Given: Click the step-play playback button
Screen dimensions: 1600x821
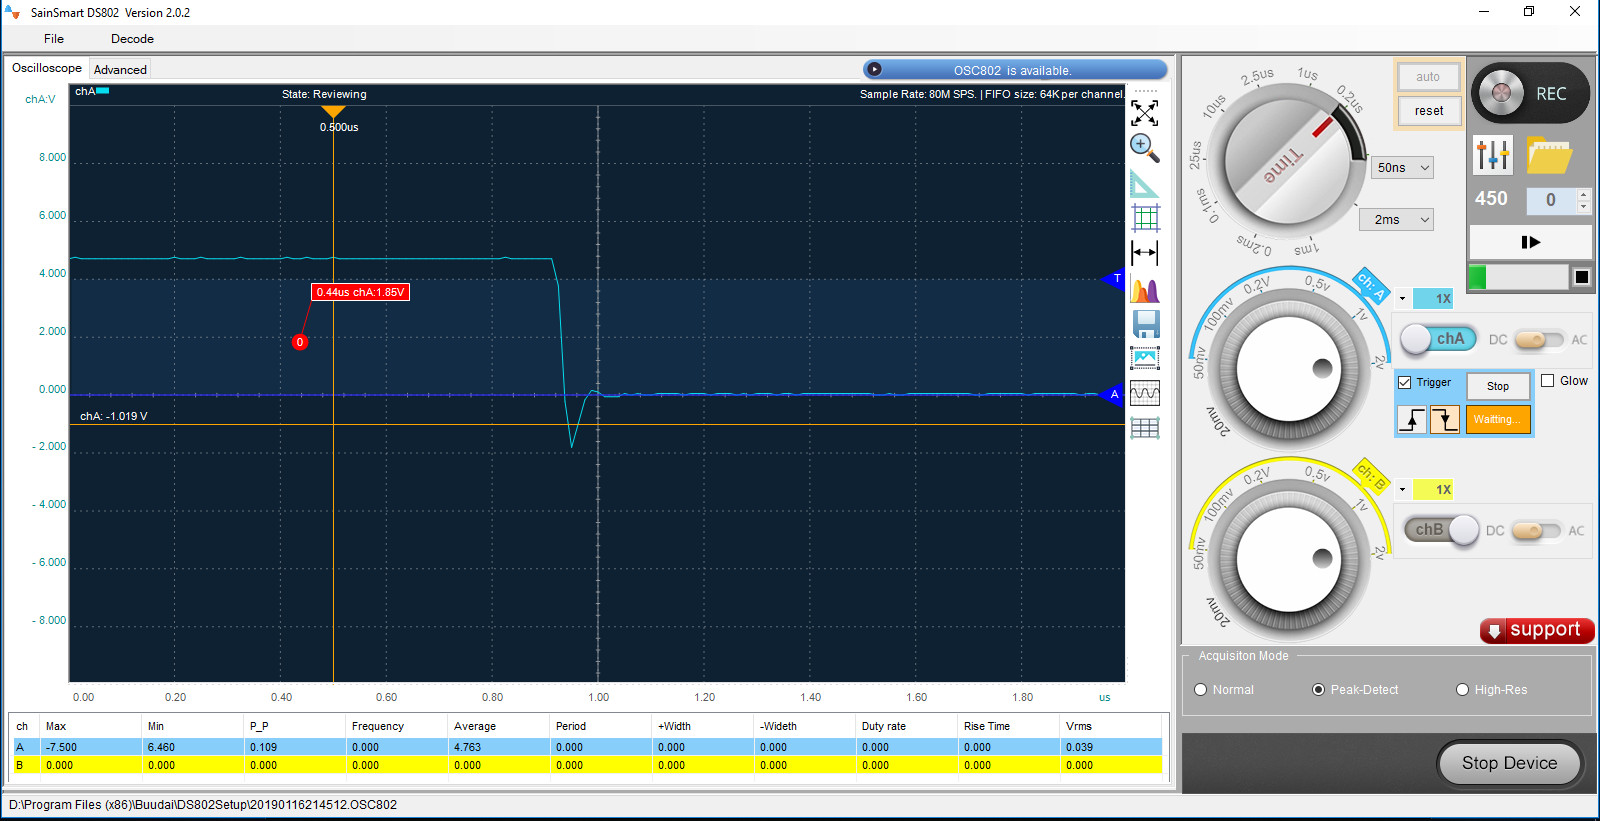Looking at the screenshot, I should (x=1530, y=242).
